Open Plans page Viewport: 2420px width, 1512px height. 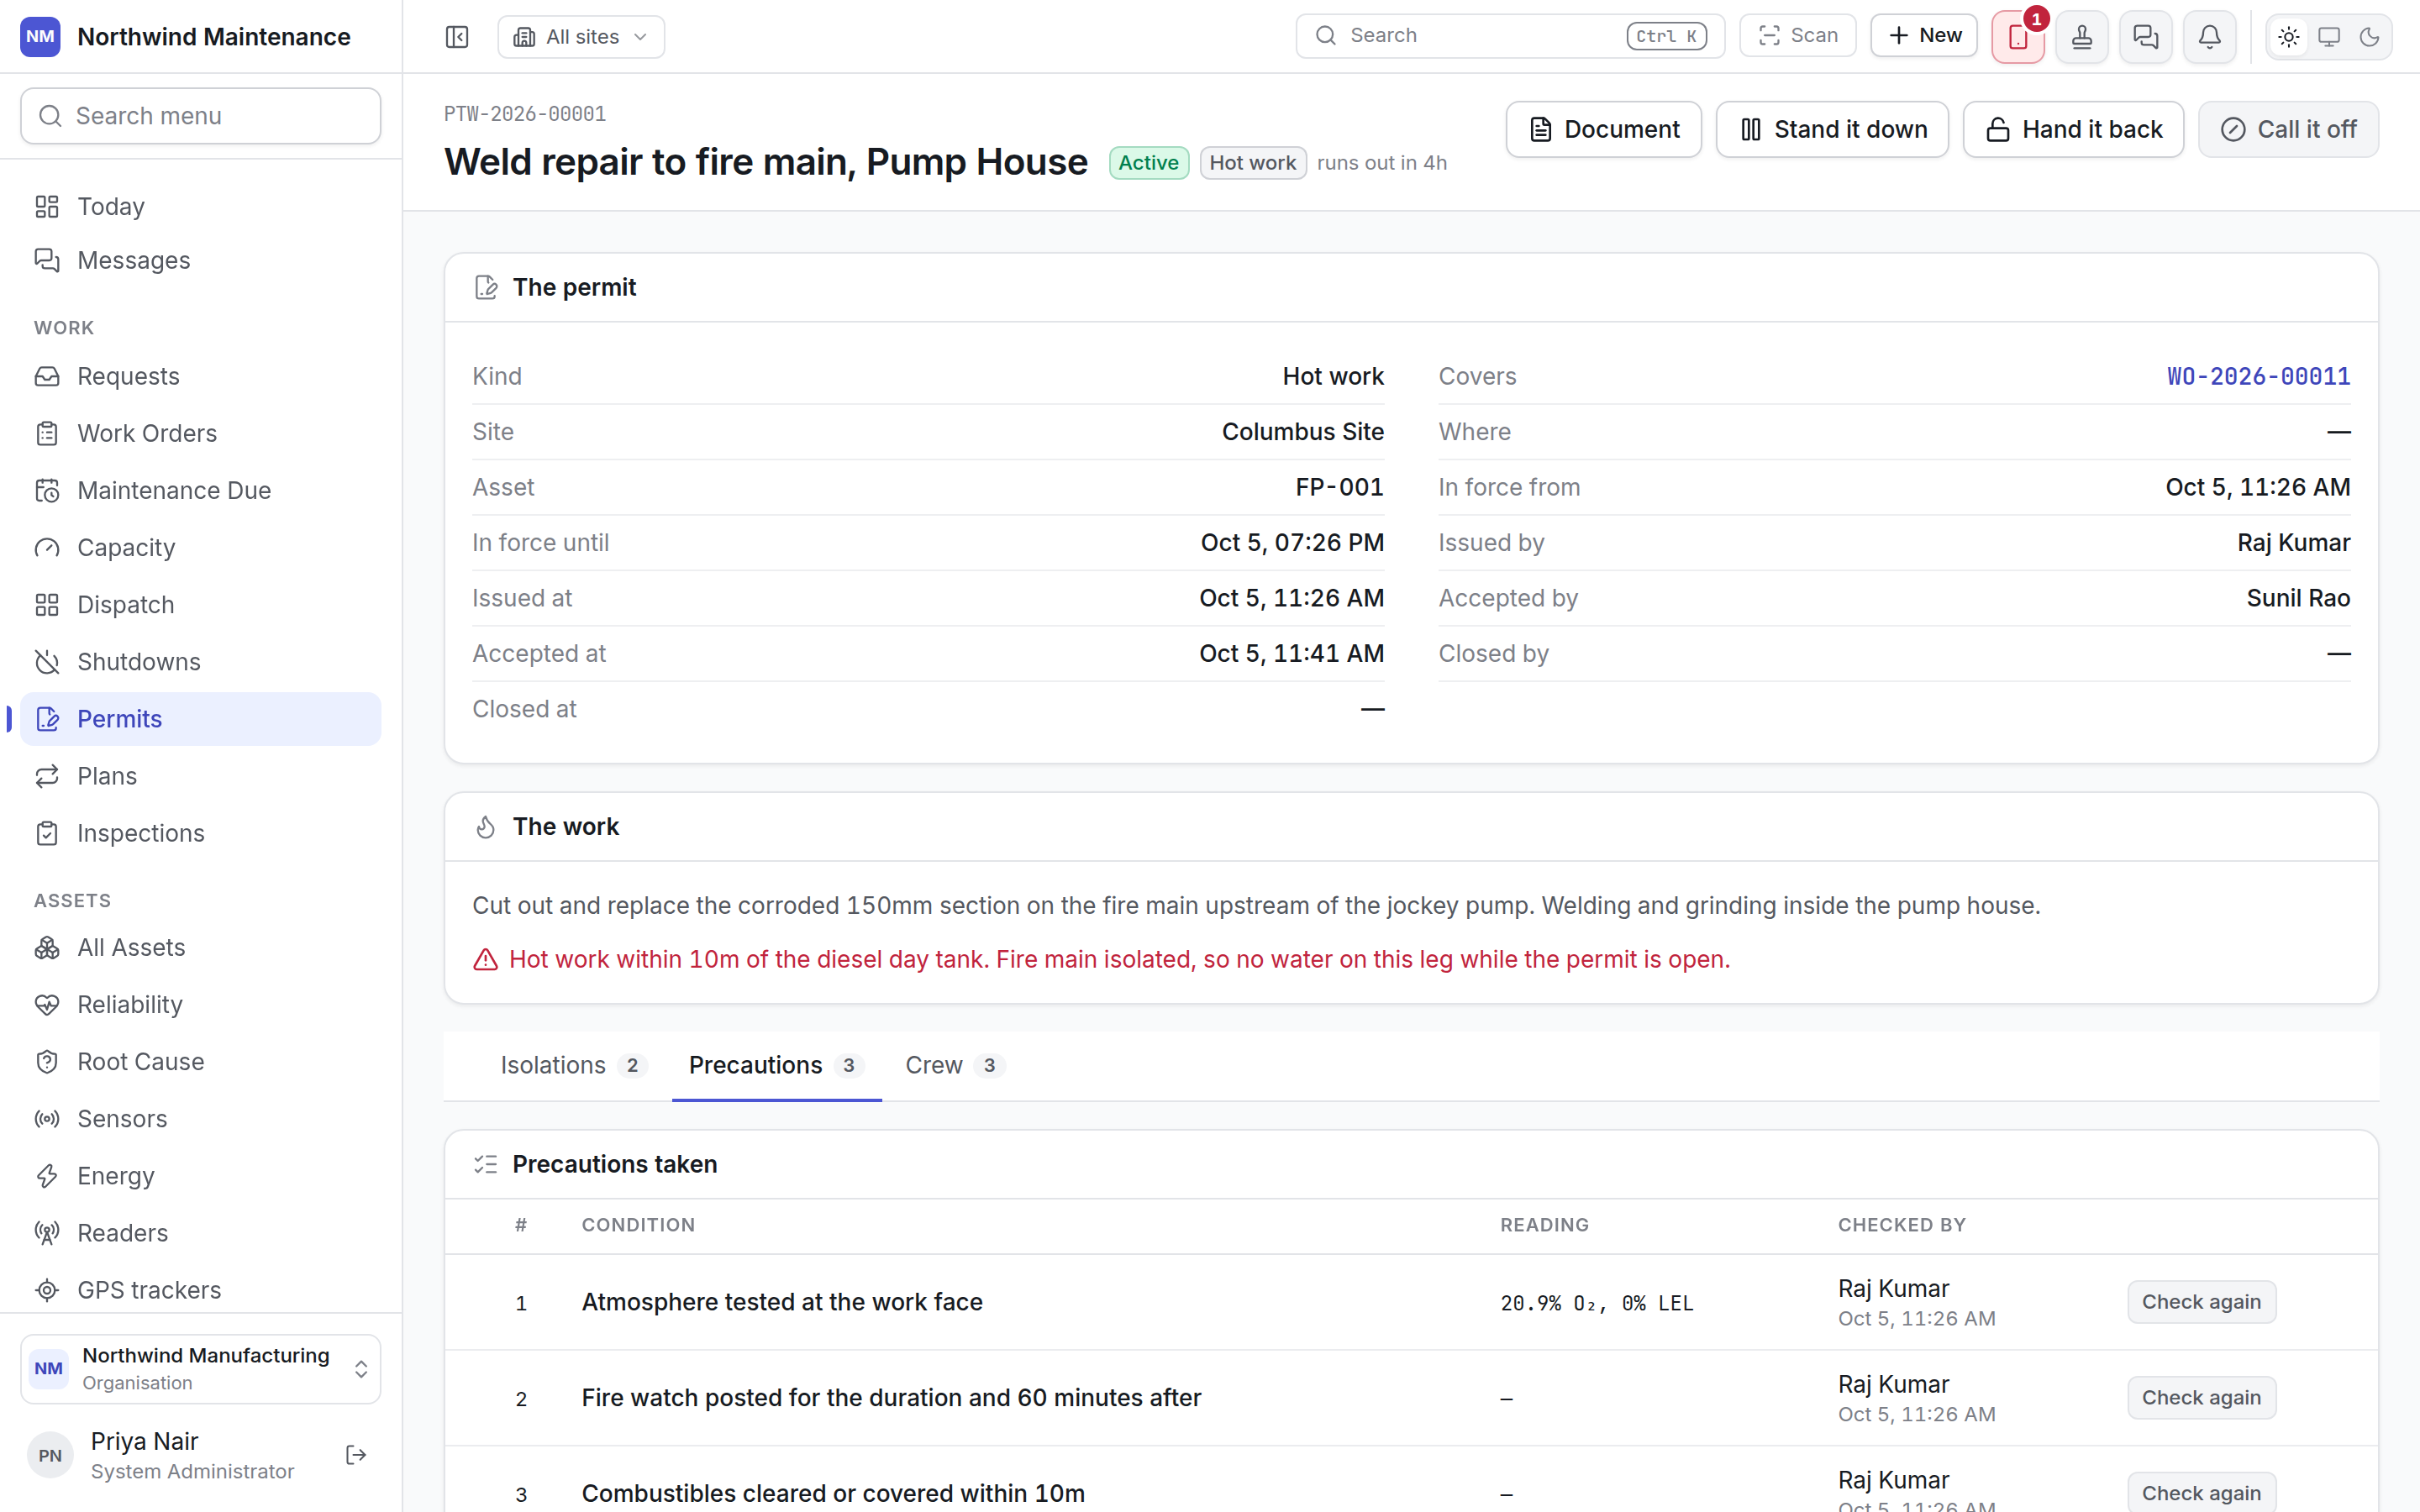coord(201,776)
